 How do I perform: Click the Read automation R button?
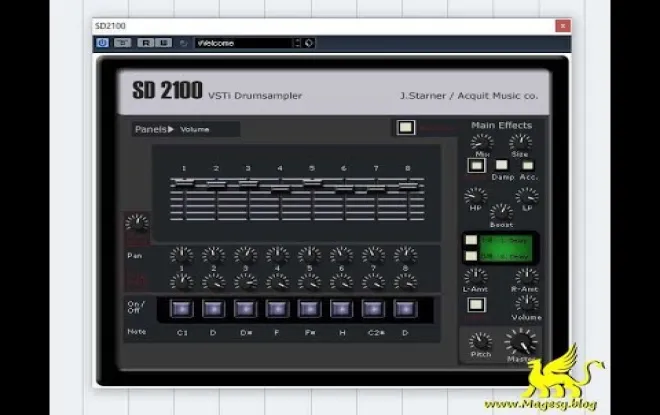click(144, 43)
